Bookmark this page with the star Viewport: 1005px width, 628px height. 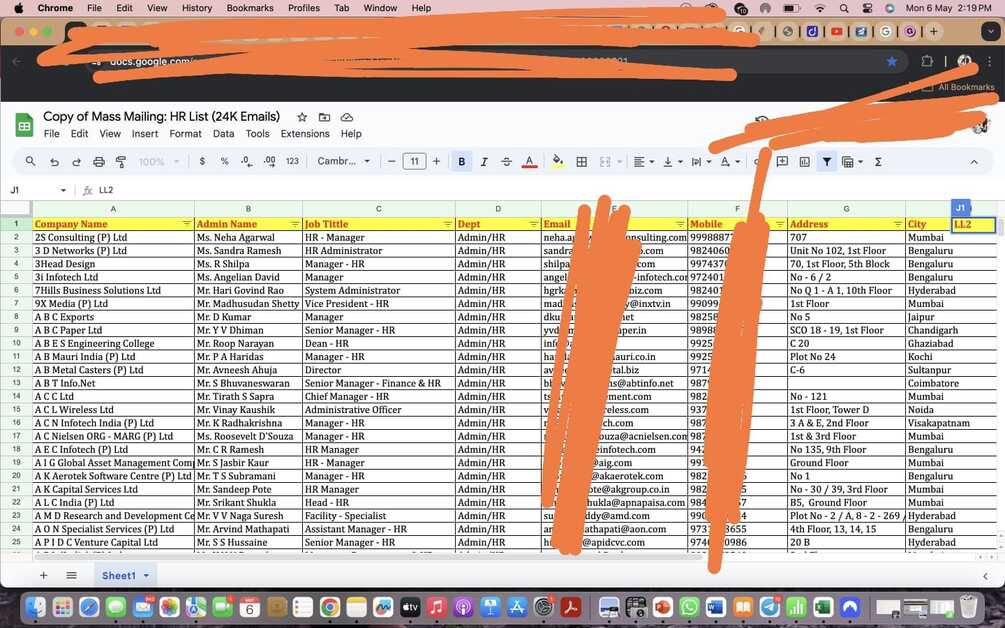click(x=892, y=62)
